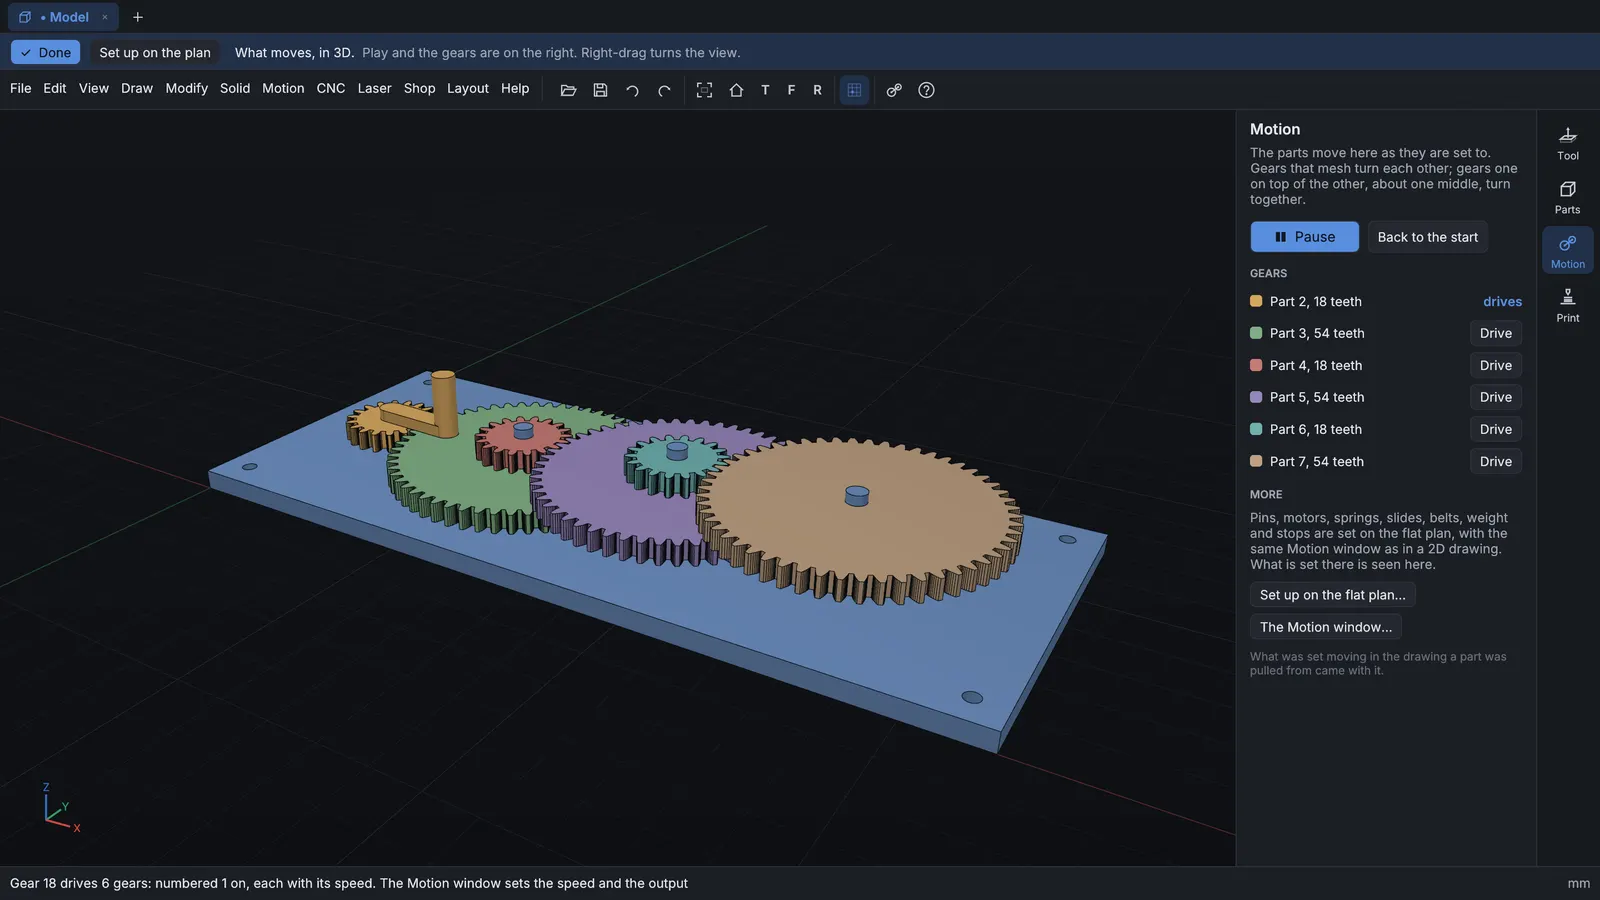Click the Undo arrow icon
Image resolution: width=1600 pixels, height=900 pixels.
click(x=632, y=90)
